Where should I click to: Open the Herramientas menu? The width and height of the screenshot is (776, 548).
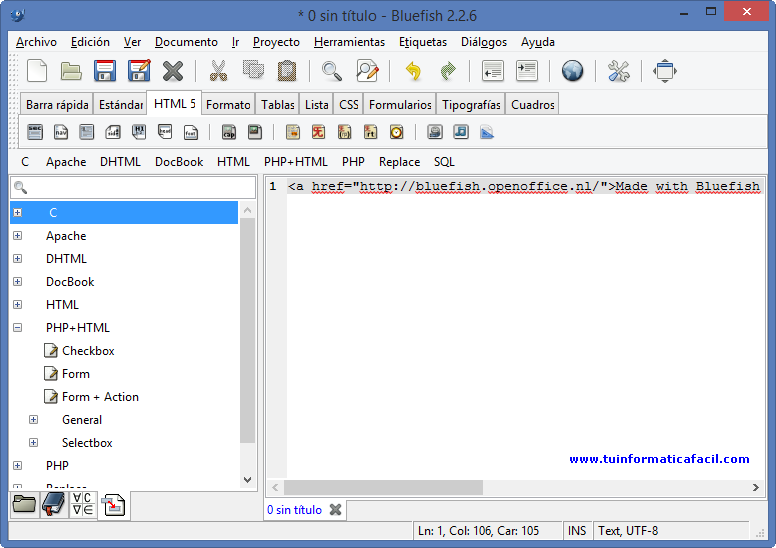point(349,42)
